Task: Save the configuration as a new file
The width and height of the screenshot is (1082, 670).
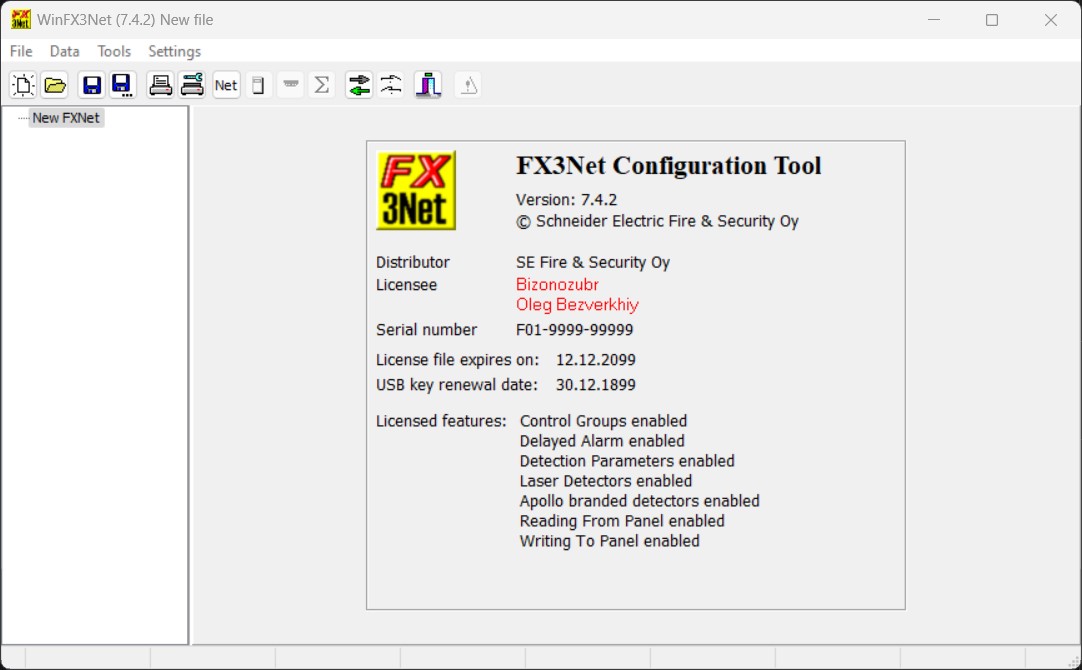Action: pos(122,85)
